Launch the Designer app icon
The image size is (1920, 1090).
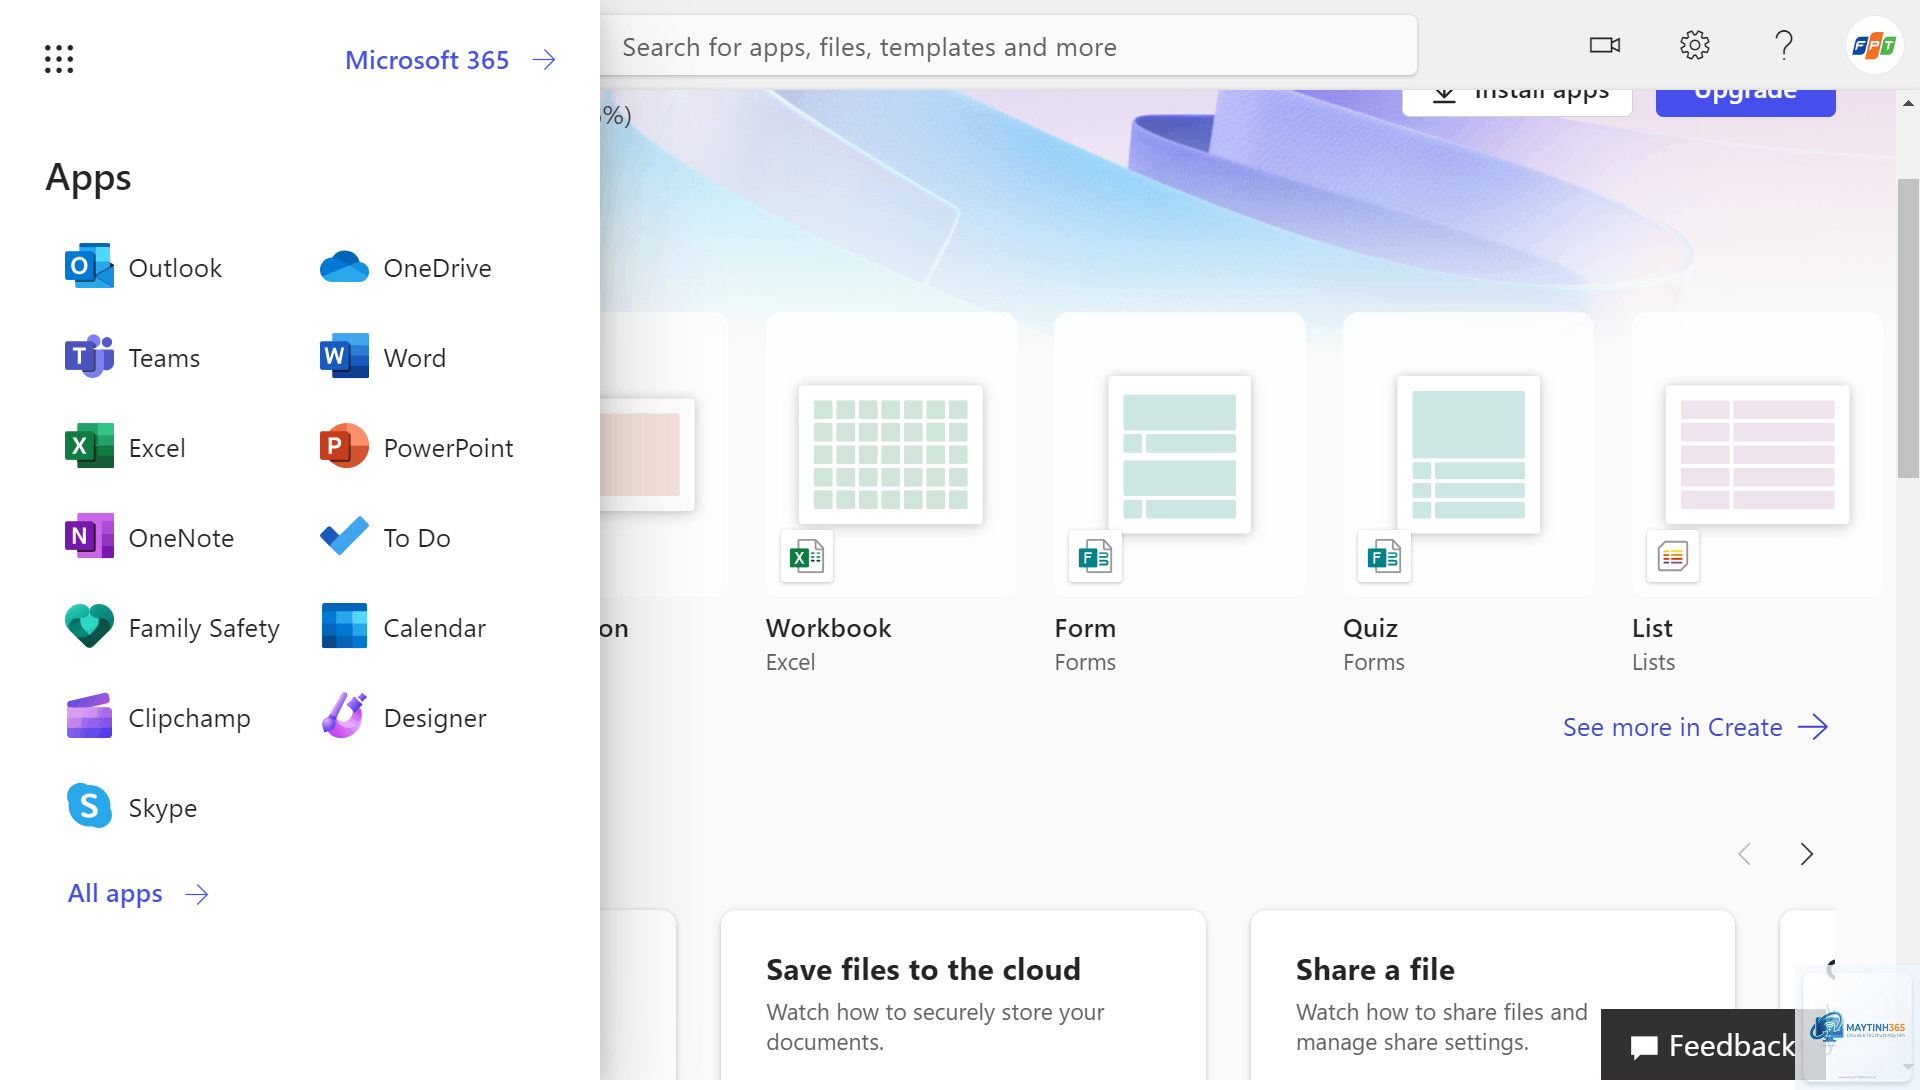coord(344,717)
